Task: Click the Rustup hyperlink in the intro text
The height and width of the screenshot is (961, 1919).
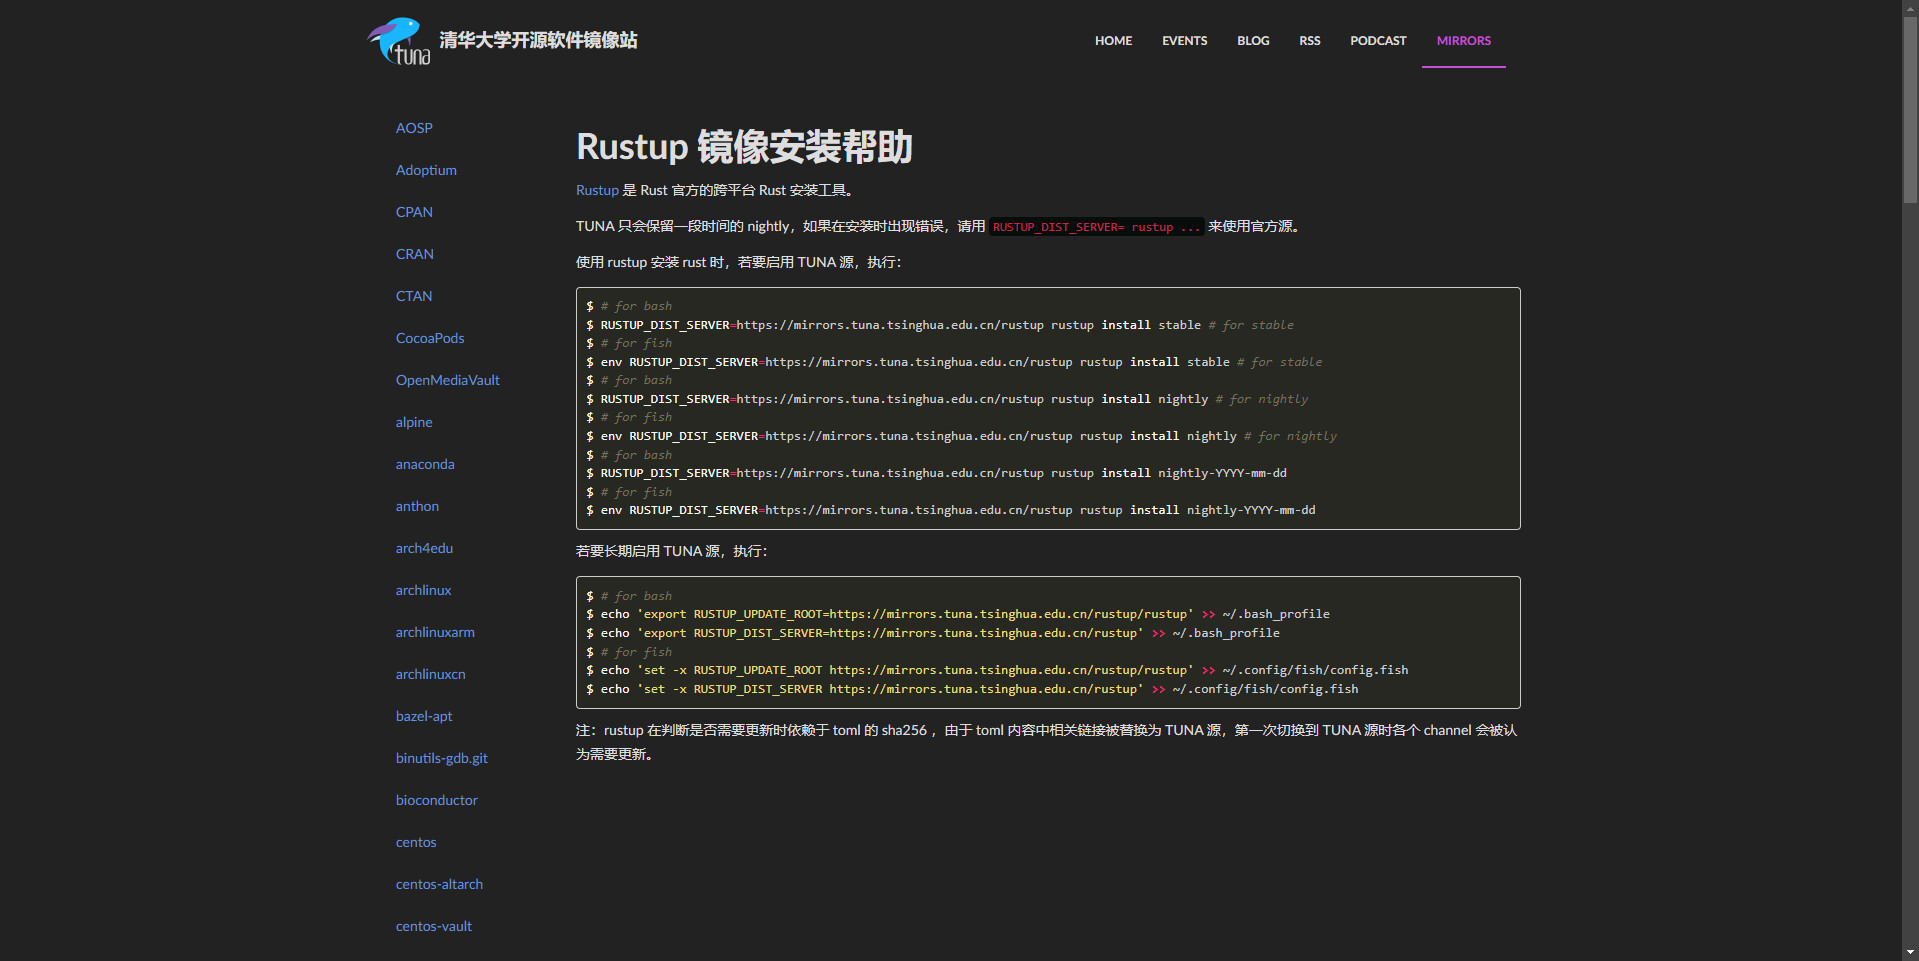Action: tap(597, 190)
